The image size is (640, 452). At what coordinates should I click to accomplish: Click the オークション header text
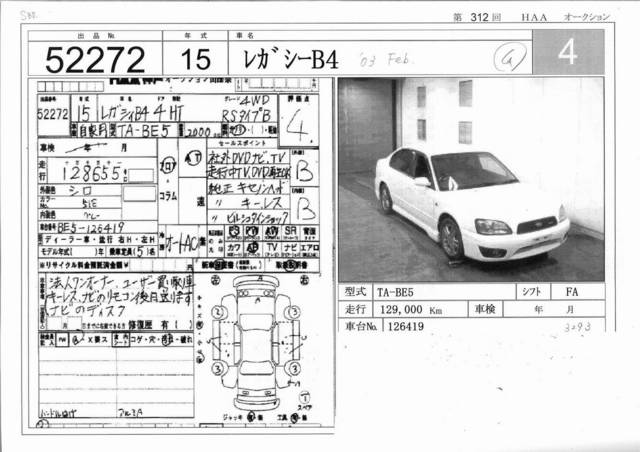click(x=587, y=17)
